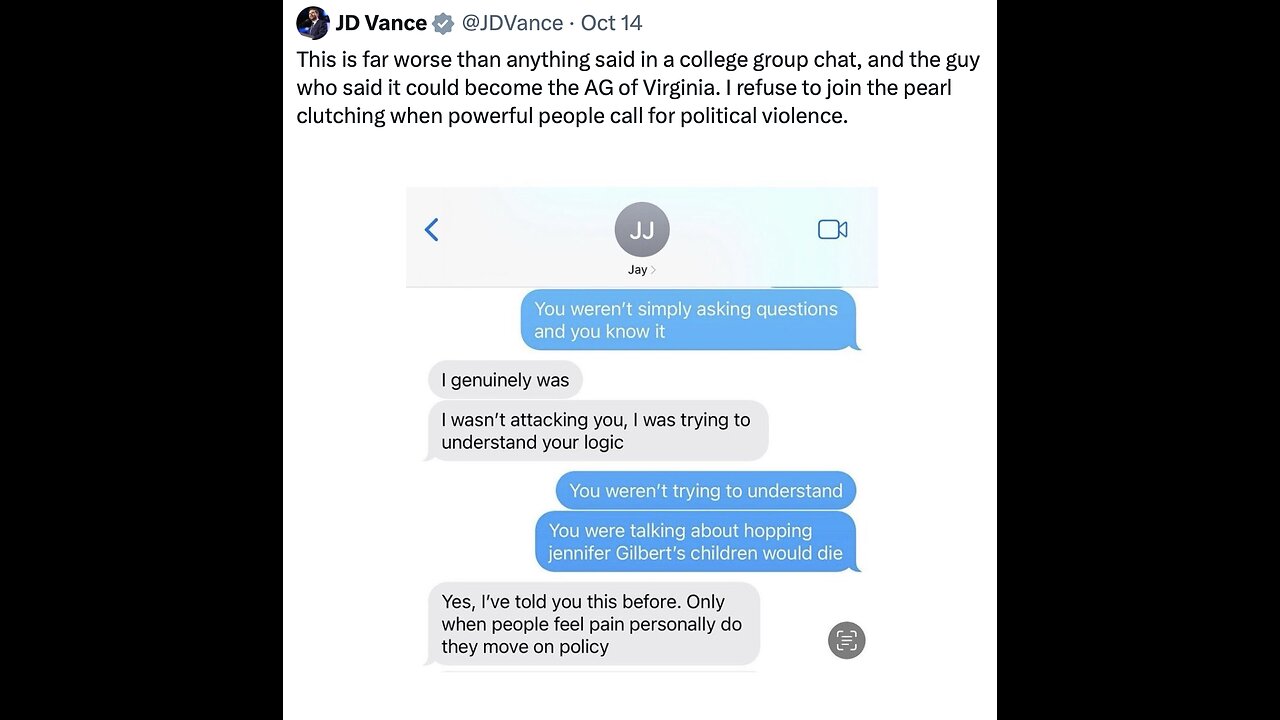Expand contact details chevron beside Jay
The width and height of the screenshot is (1280, 720).
(654, 270)
